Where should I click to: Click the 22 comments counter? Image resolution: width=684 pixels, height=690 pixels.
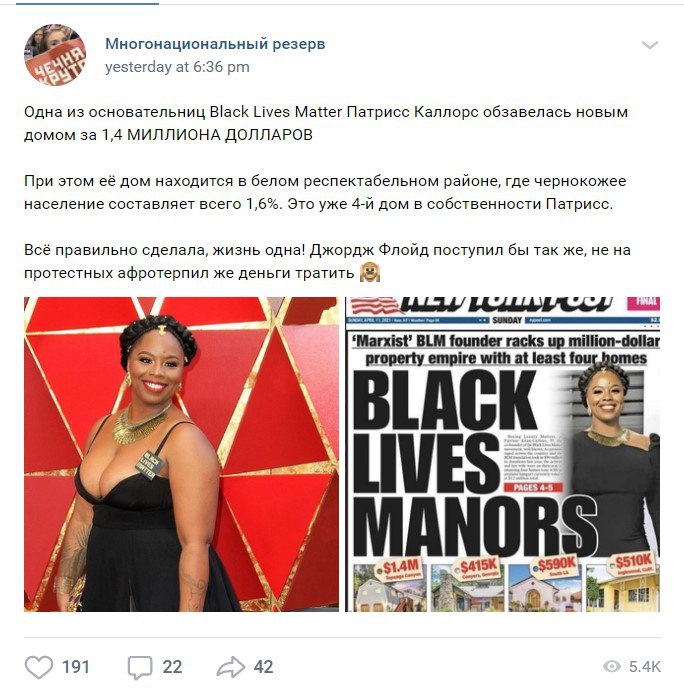172,667
